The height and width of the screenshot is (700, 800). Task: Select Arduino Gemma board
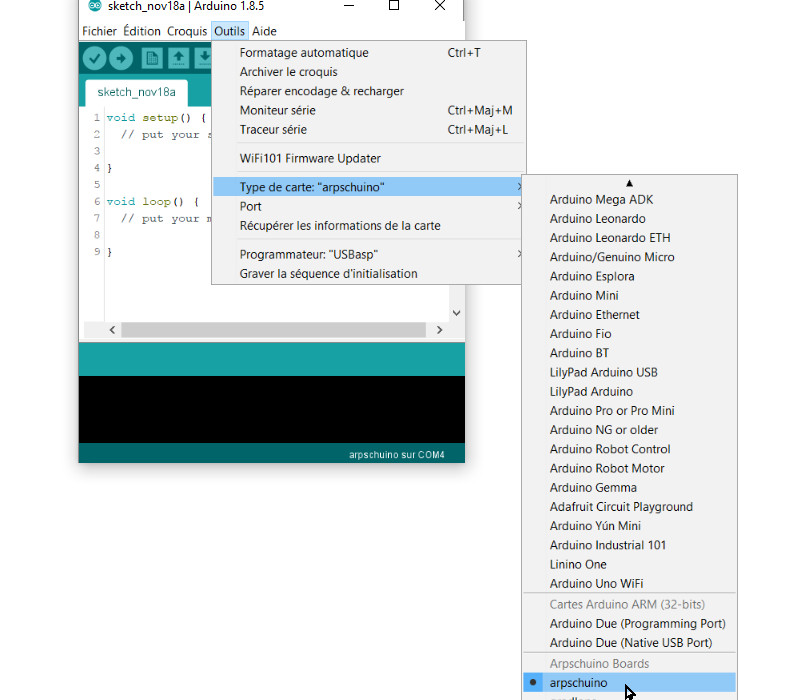coord(630,488)
